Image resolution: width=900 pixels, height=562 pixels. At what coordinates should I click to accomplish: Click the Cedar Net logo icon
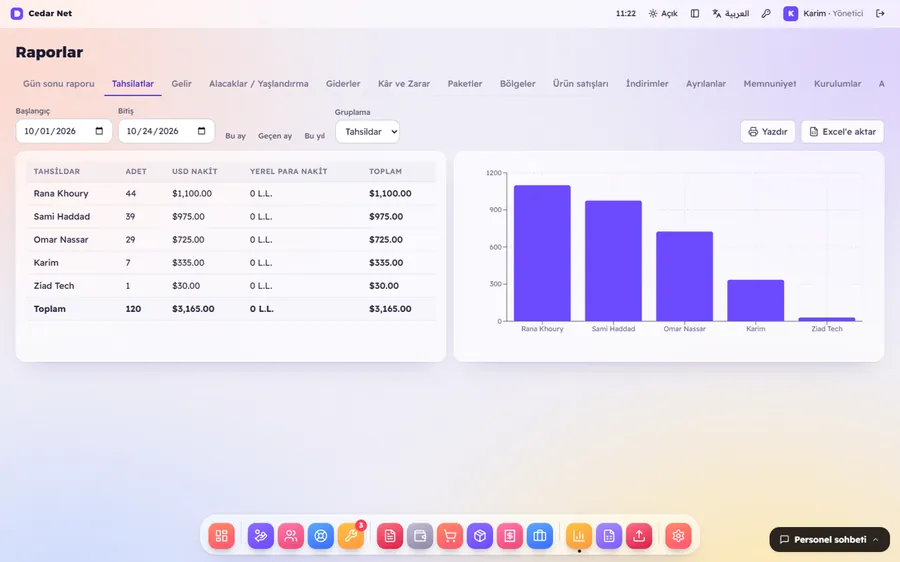tap(17, 13)
